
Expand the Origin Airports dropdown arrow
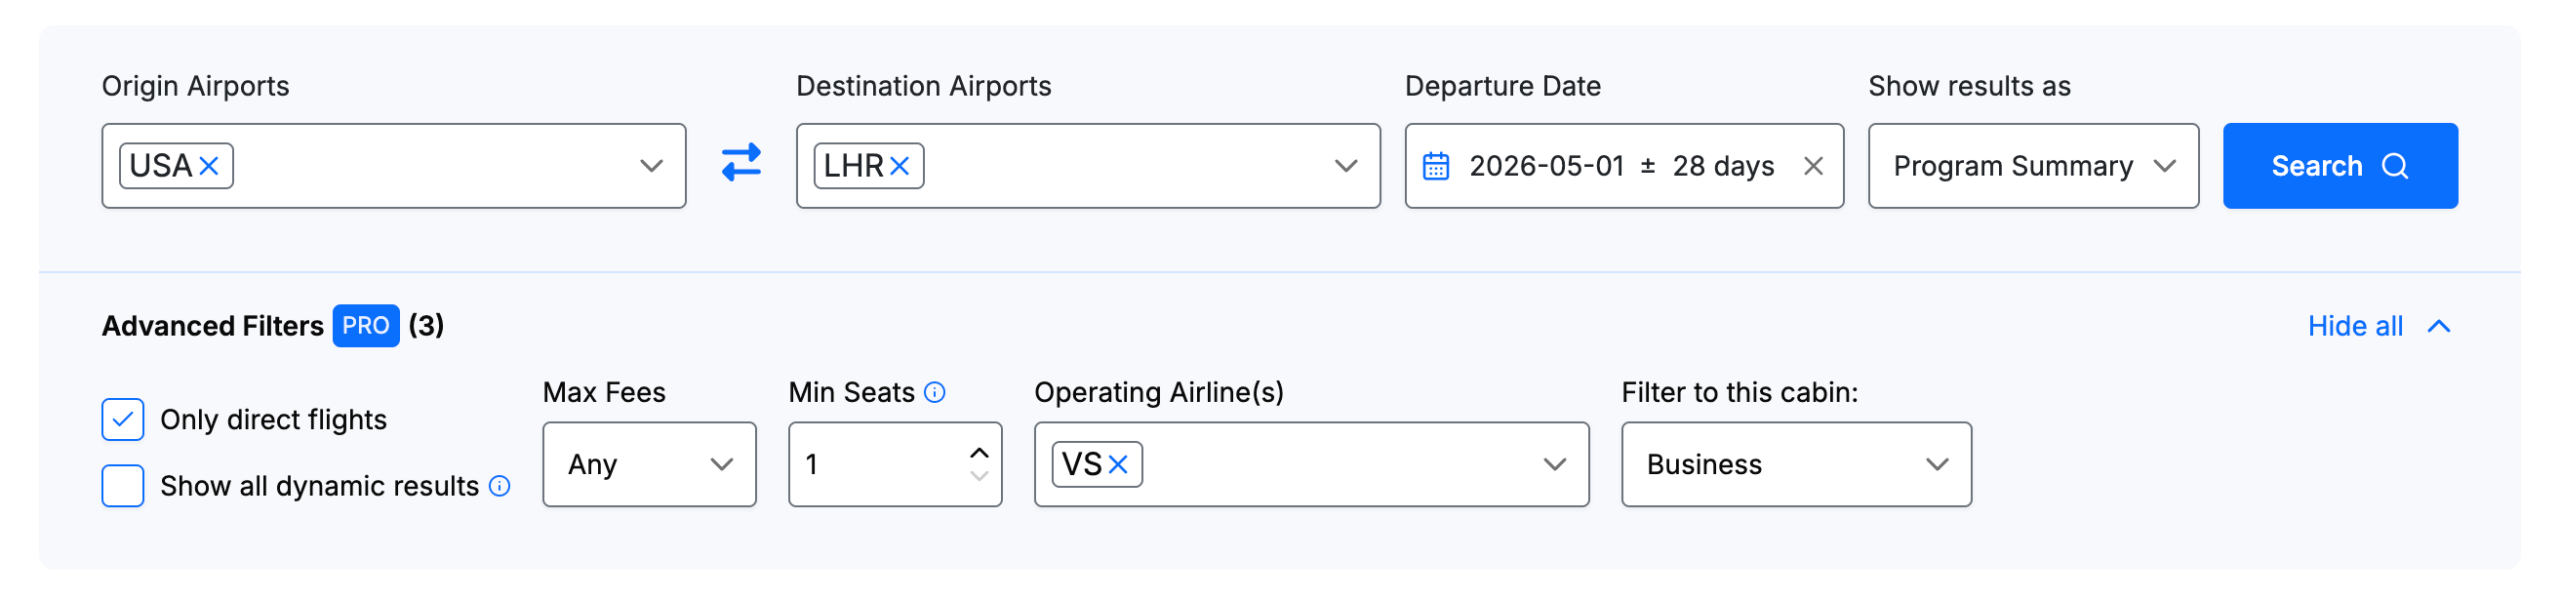(x=651, y=166)
